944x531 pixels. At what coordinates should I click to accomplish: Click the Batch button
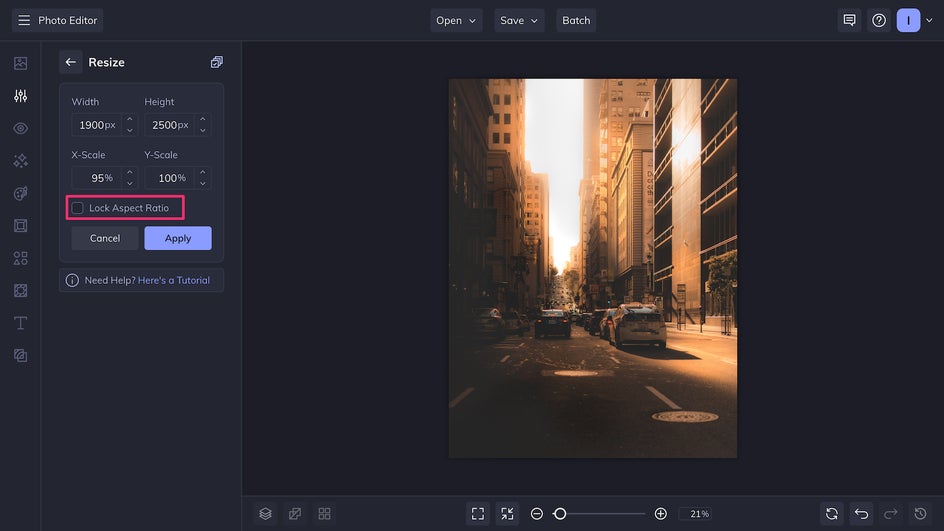576,20
